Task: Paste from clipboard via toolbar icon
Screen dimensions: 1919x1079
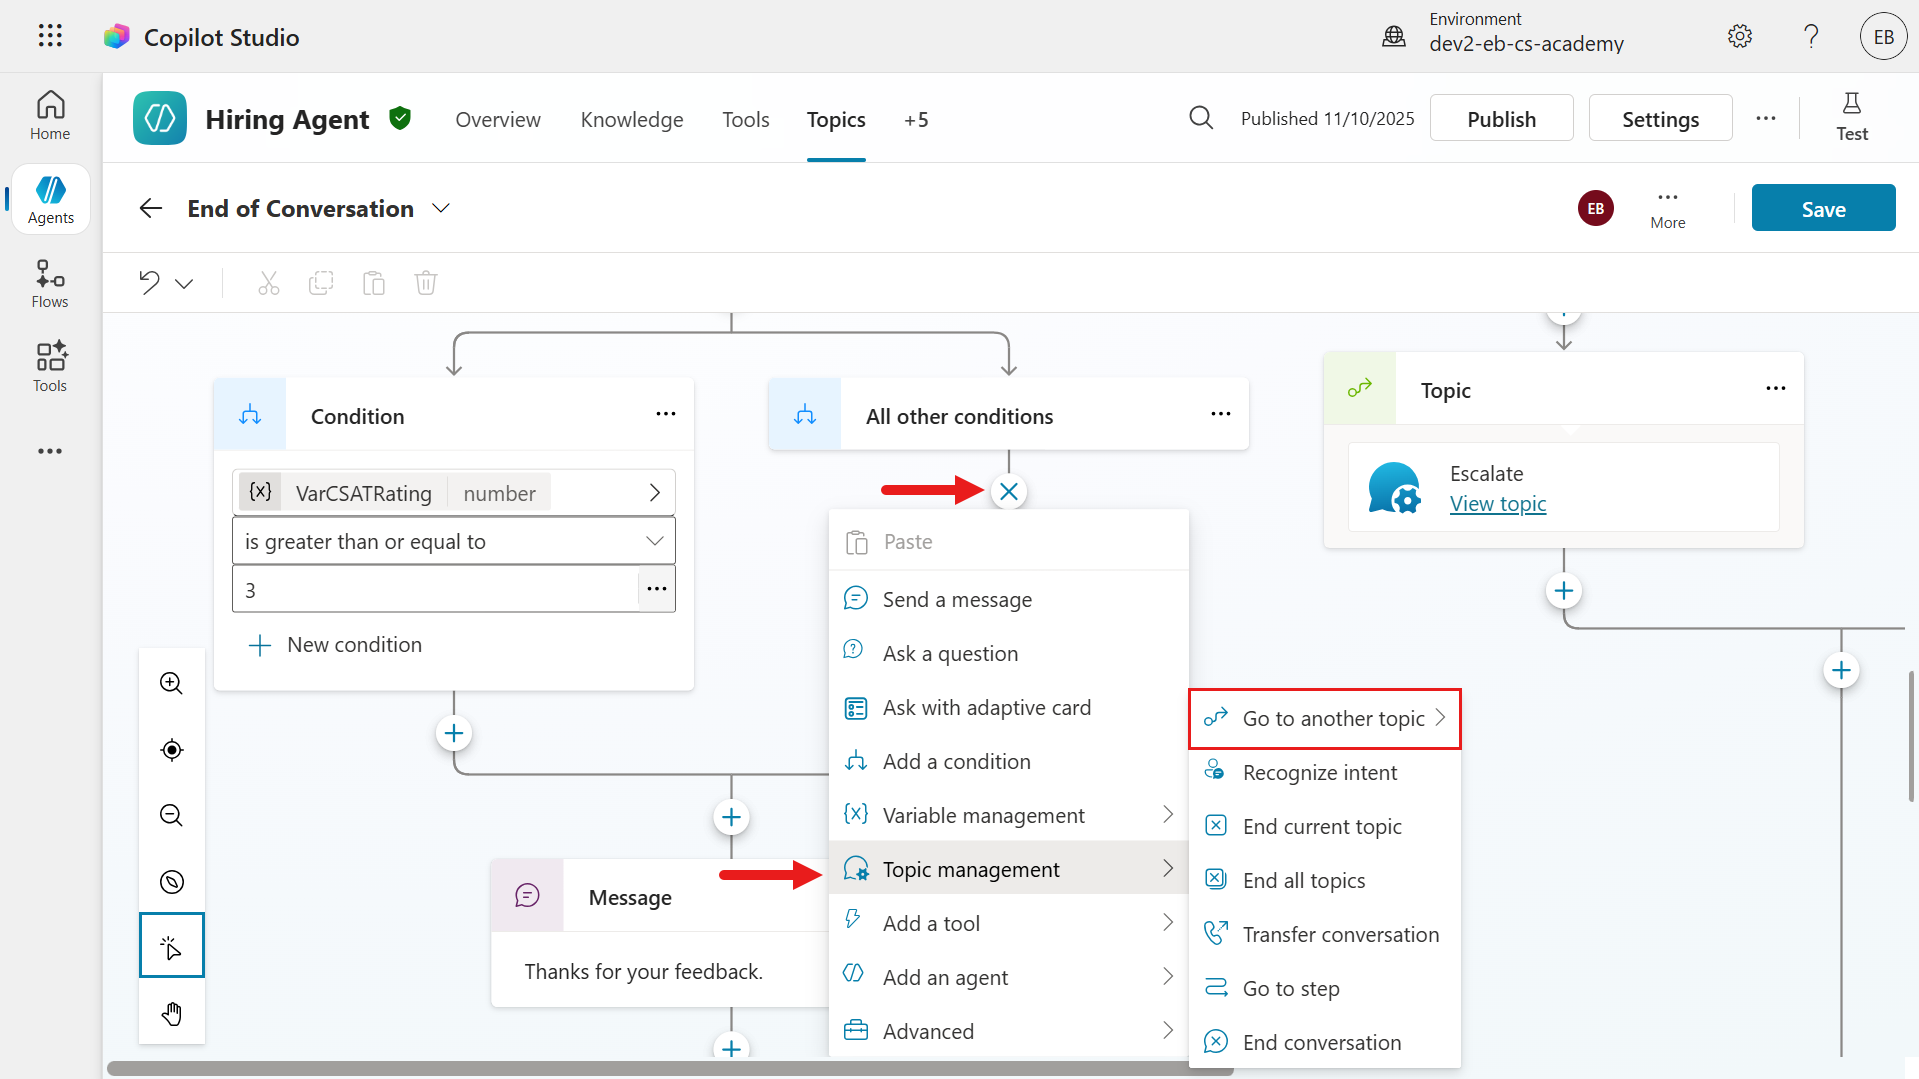Action: (x=373, y=283)
